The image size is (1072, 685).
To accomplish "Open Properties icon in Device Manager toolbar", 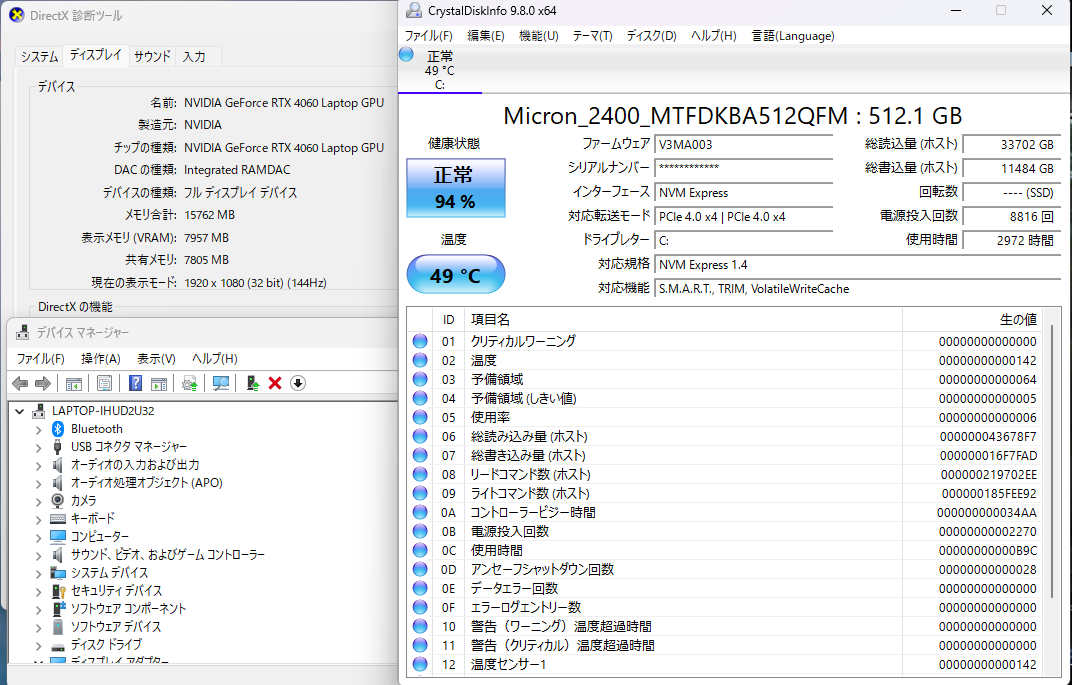I will (x=104, y=384).
